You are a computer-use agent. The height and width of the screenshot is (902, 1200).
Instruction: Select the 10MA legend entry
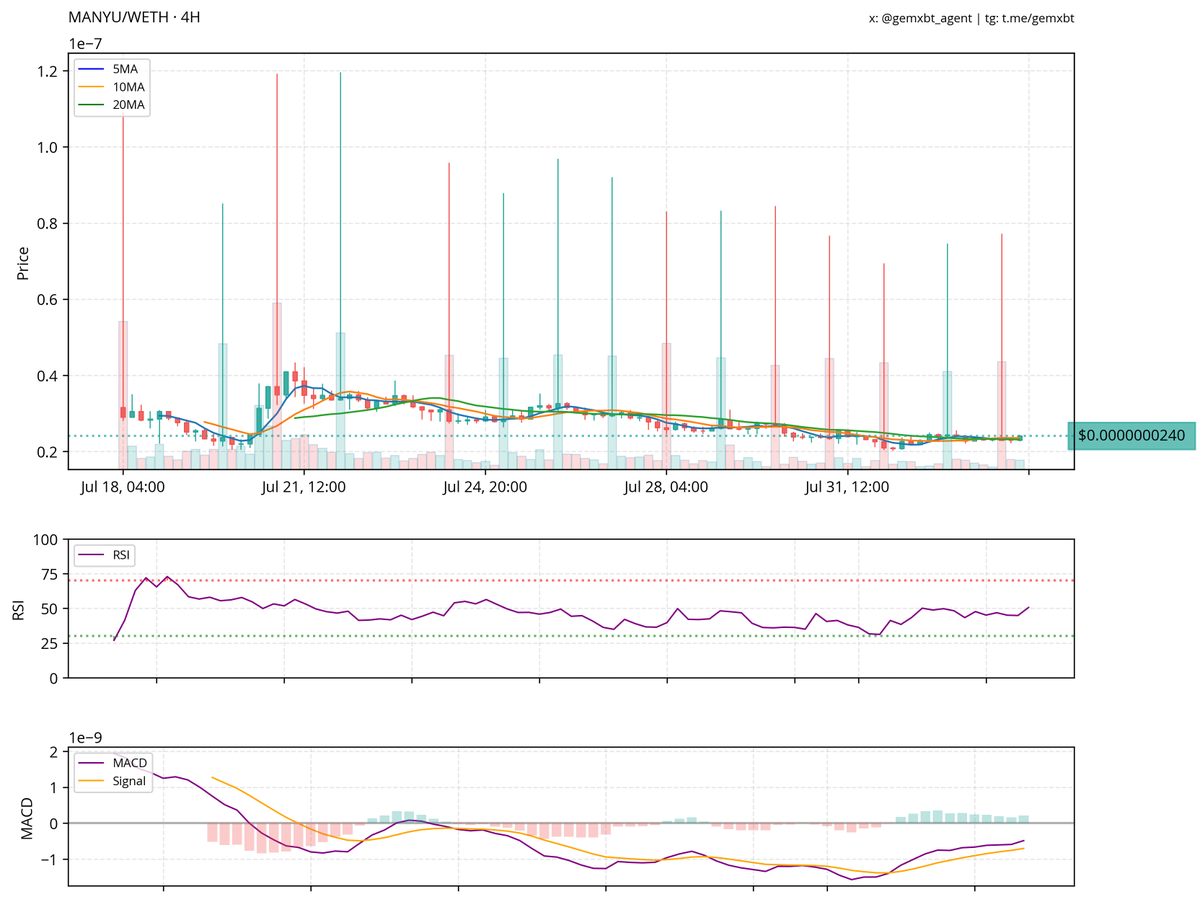(x=111, y=86)
